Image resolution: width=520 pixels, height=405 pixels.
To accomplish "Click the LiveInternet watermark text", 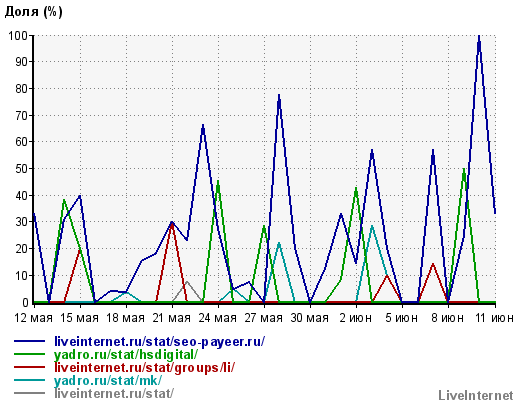I will click(476, 396).
